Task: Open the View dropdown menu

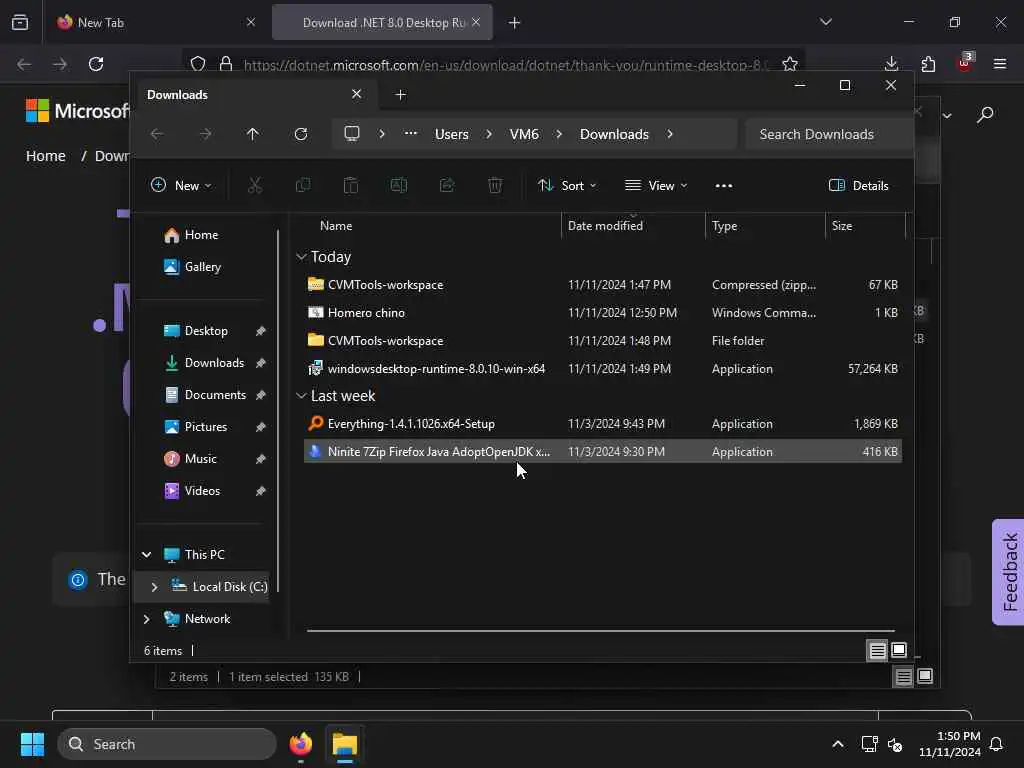Action: coord(656,185)
